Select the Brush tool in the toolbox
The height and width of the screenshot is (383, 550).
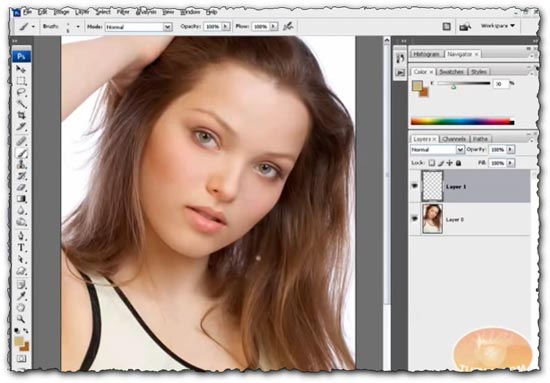[21, 153]
